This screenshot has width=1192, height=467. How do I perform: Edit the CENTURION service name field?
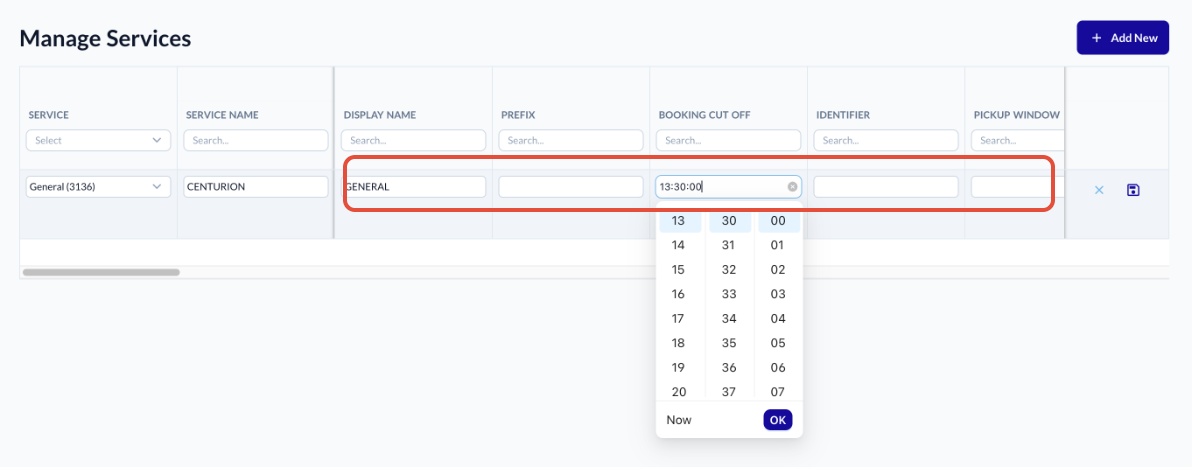tap(255, 186)
